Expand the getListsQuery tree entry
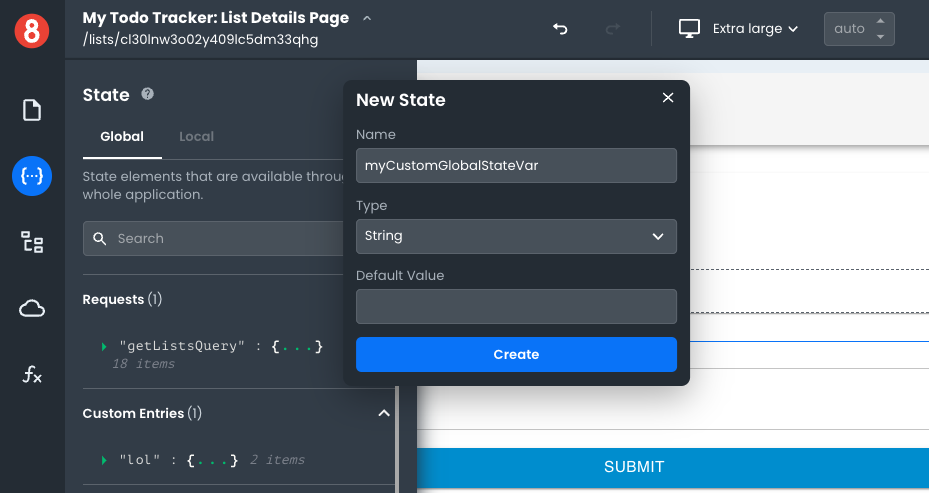This screenshot has height=493, width=929. (x=104, y=346)
